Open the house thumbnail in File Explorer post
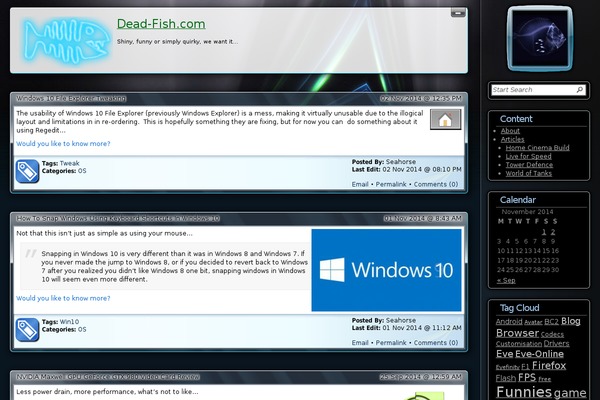600x400 pixels. [x=445, y=119]
